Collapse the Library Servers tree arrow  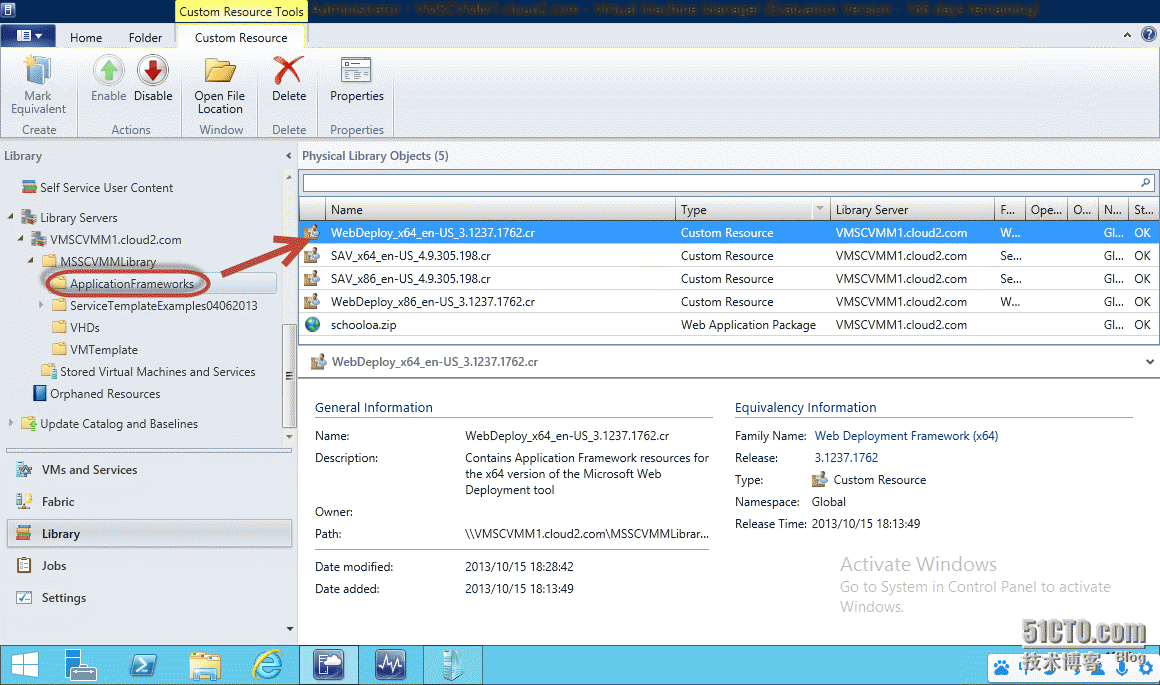[10, 217]
